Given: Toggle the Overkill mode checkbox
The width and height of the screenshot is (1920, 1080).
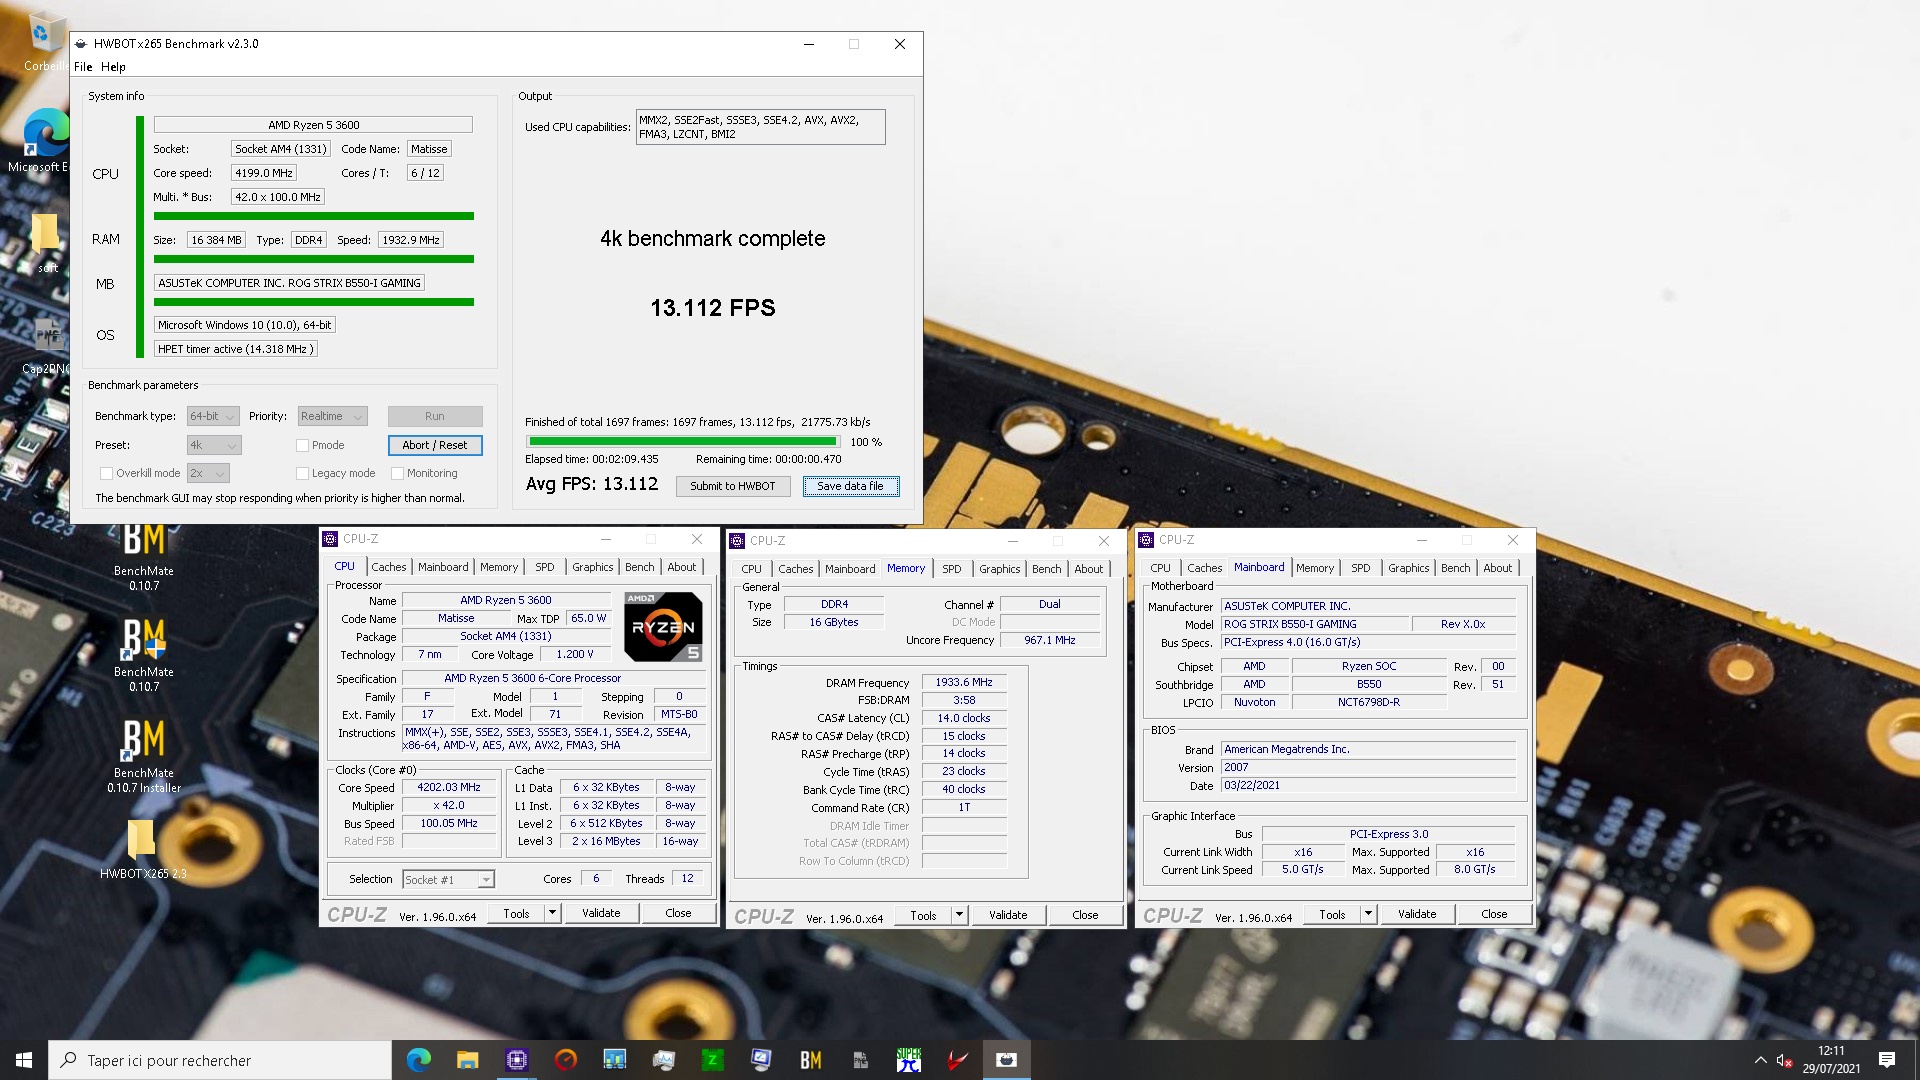Looking at the screenshot, I should click(106, 474).
